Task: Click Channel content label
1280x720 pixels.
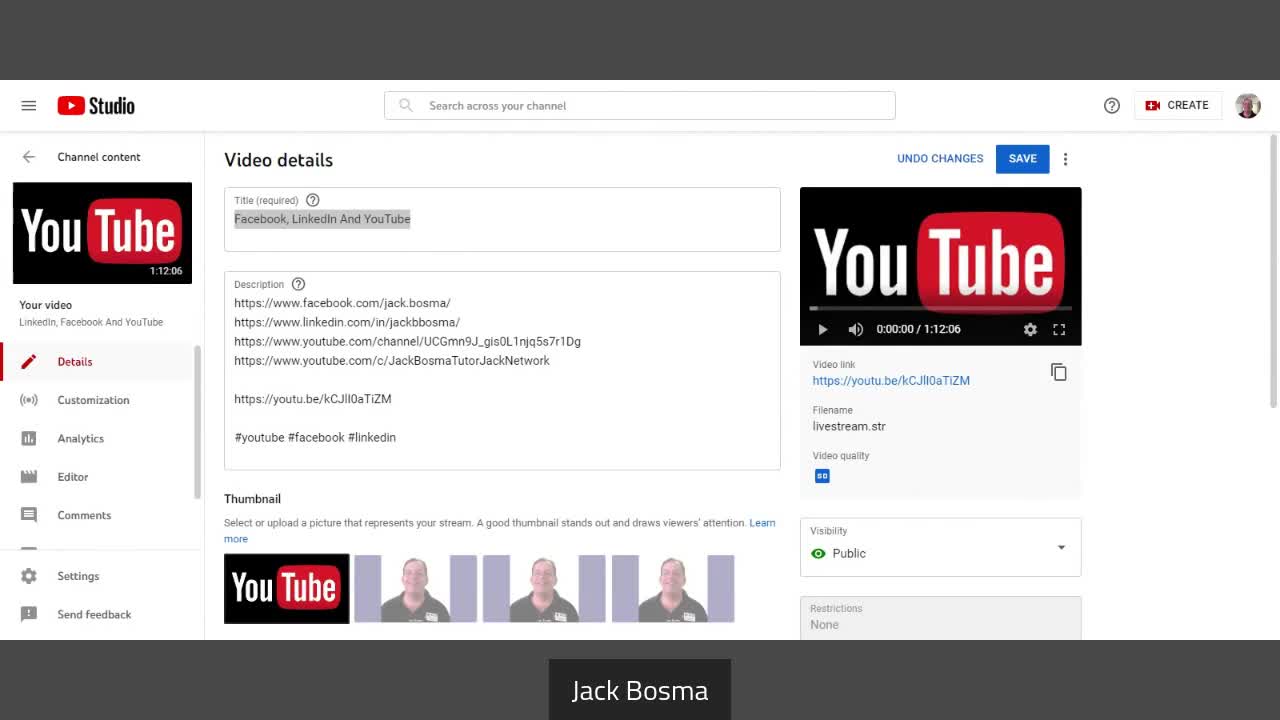Action: coord(99,157)
